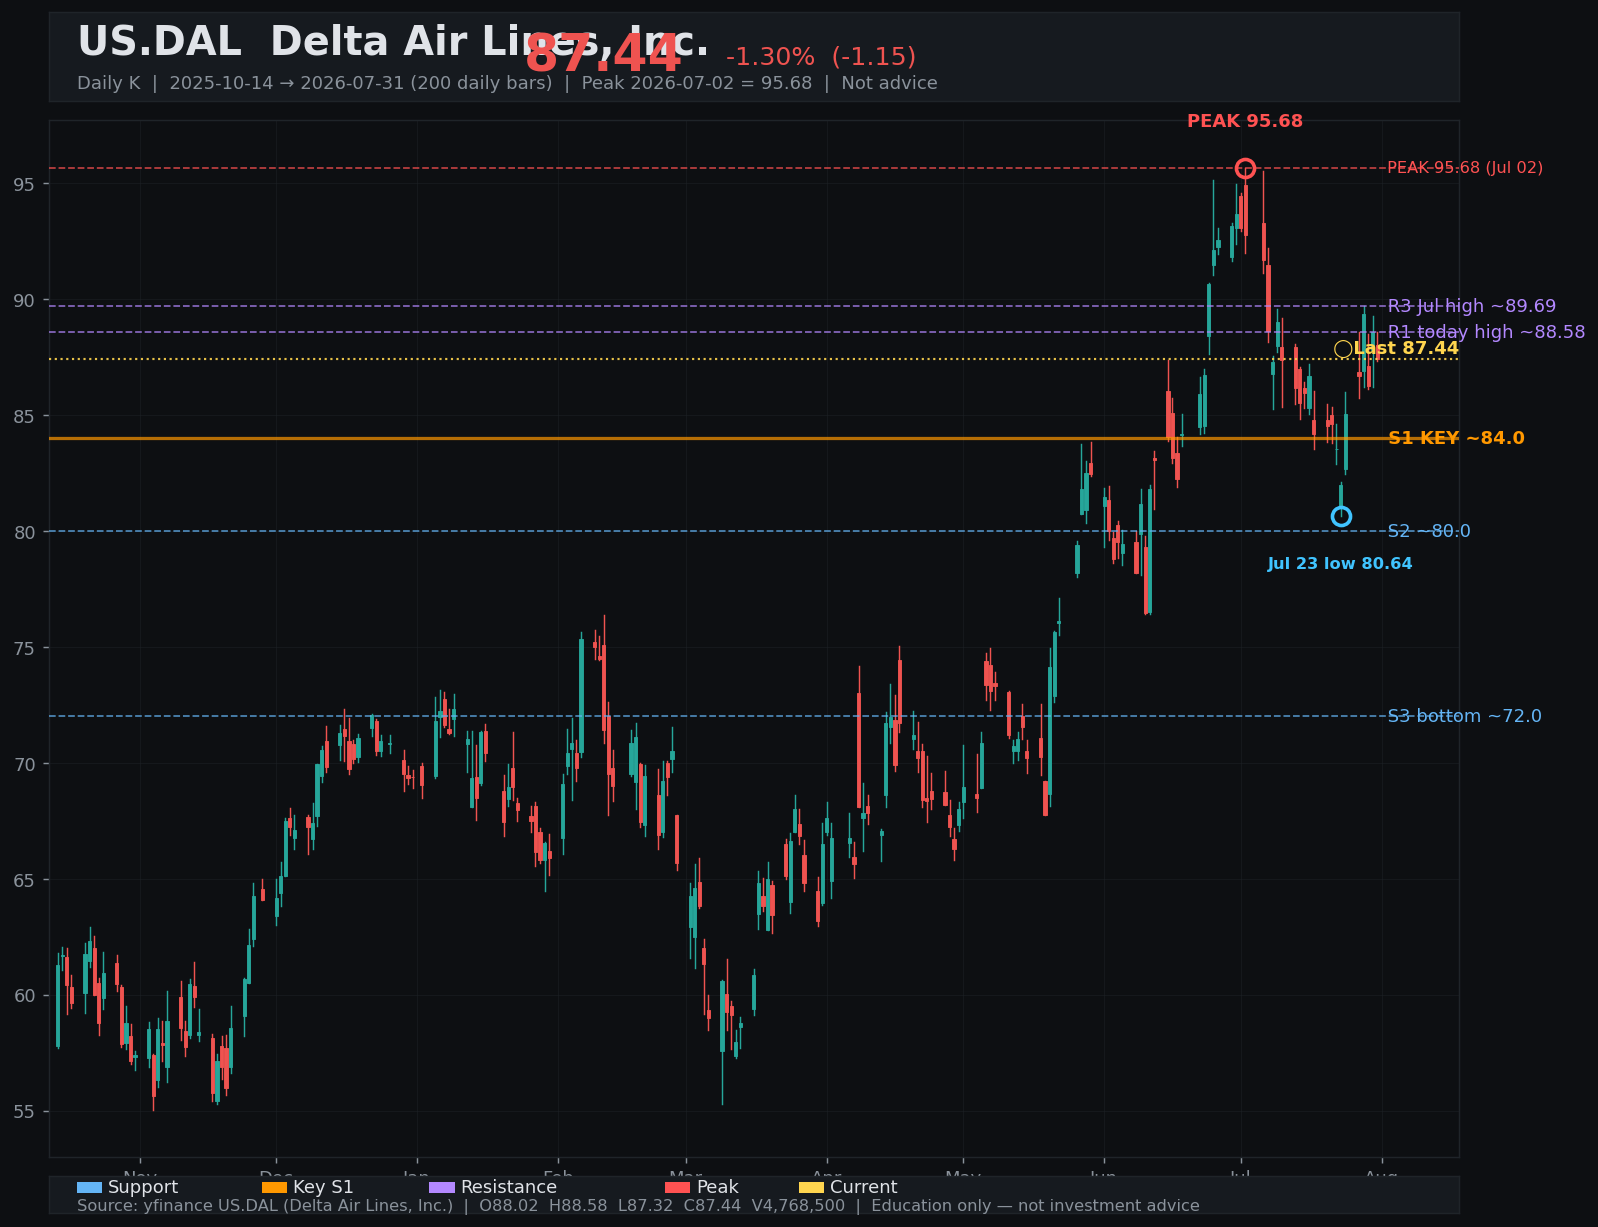
Task: Click the "Resistance" legend label
Action: 509,1187
